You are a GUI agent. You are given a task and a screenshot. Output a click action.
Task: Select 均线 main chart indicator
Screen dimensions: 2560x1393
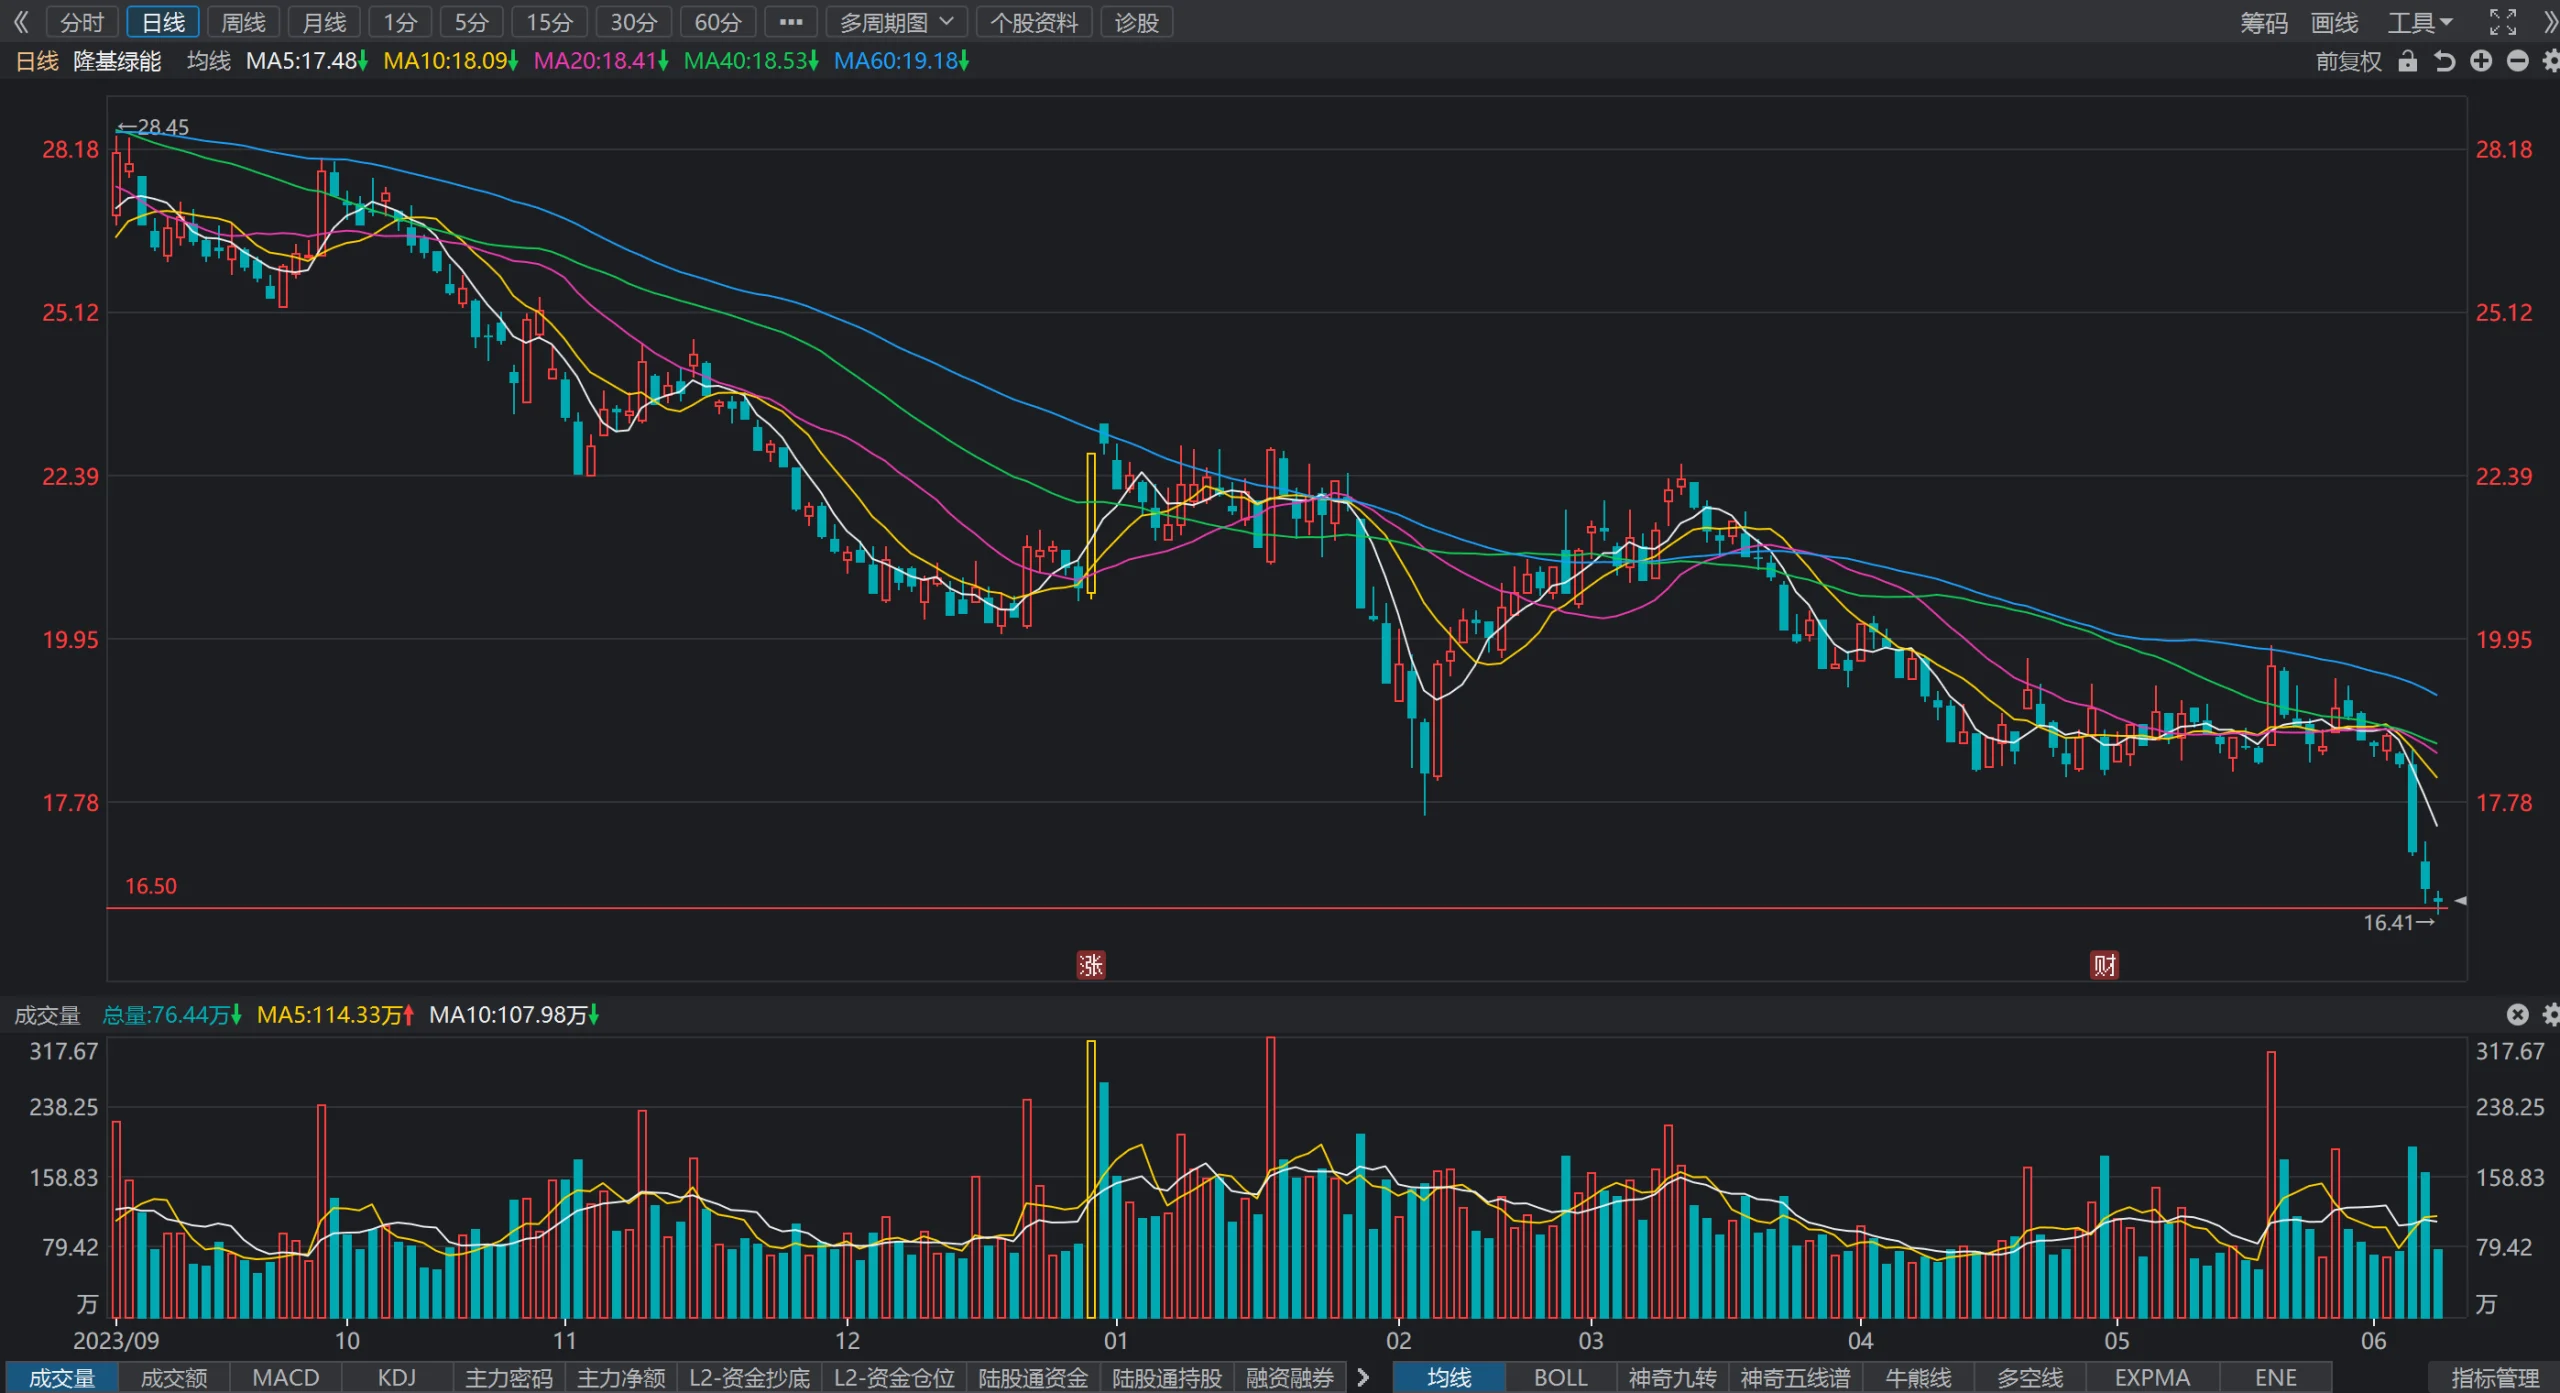pos(1449,1377)
